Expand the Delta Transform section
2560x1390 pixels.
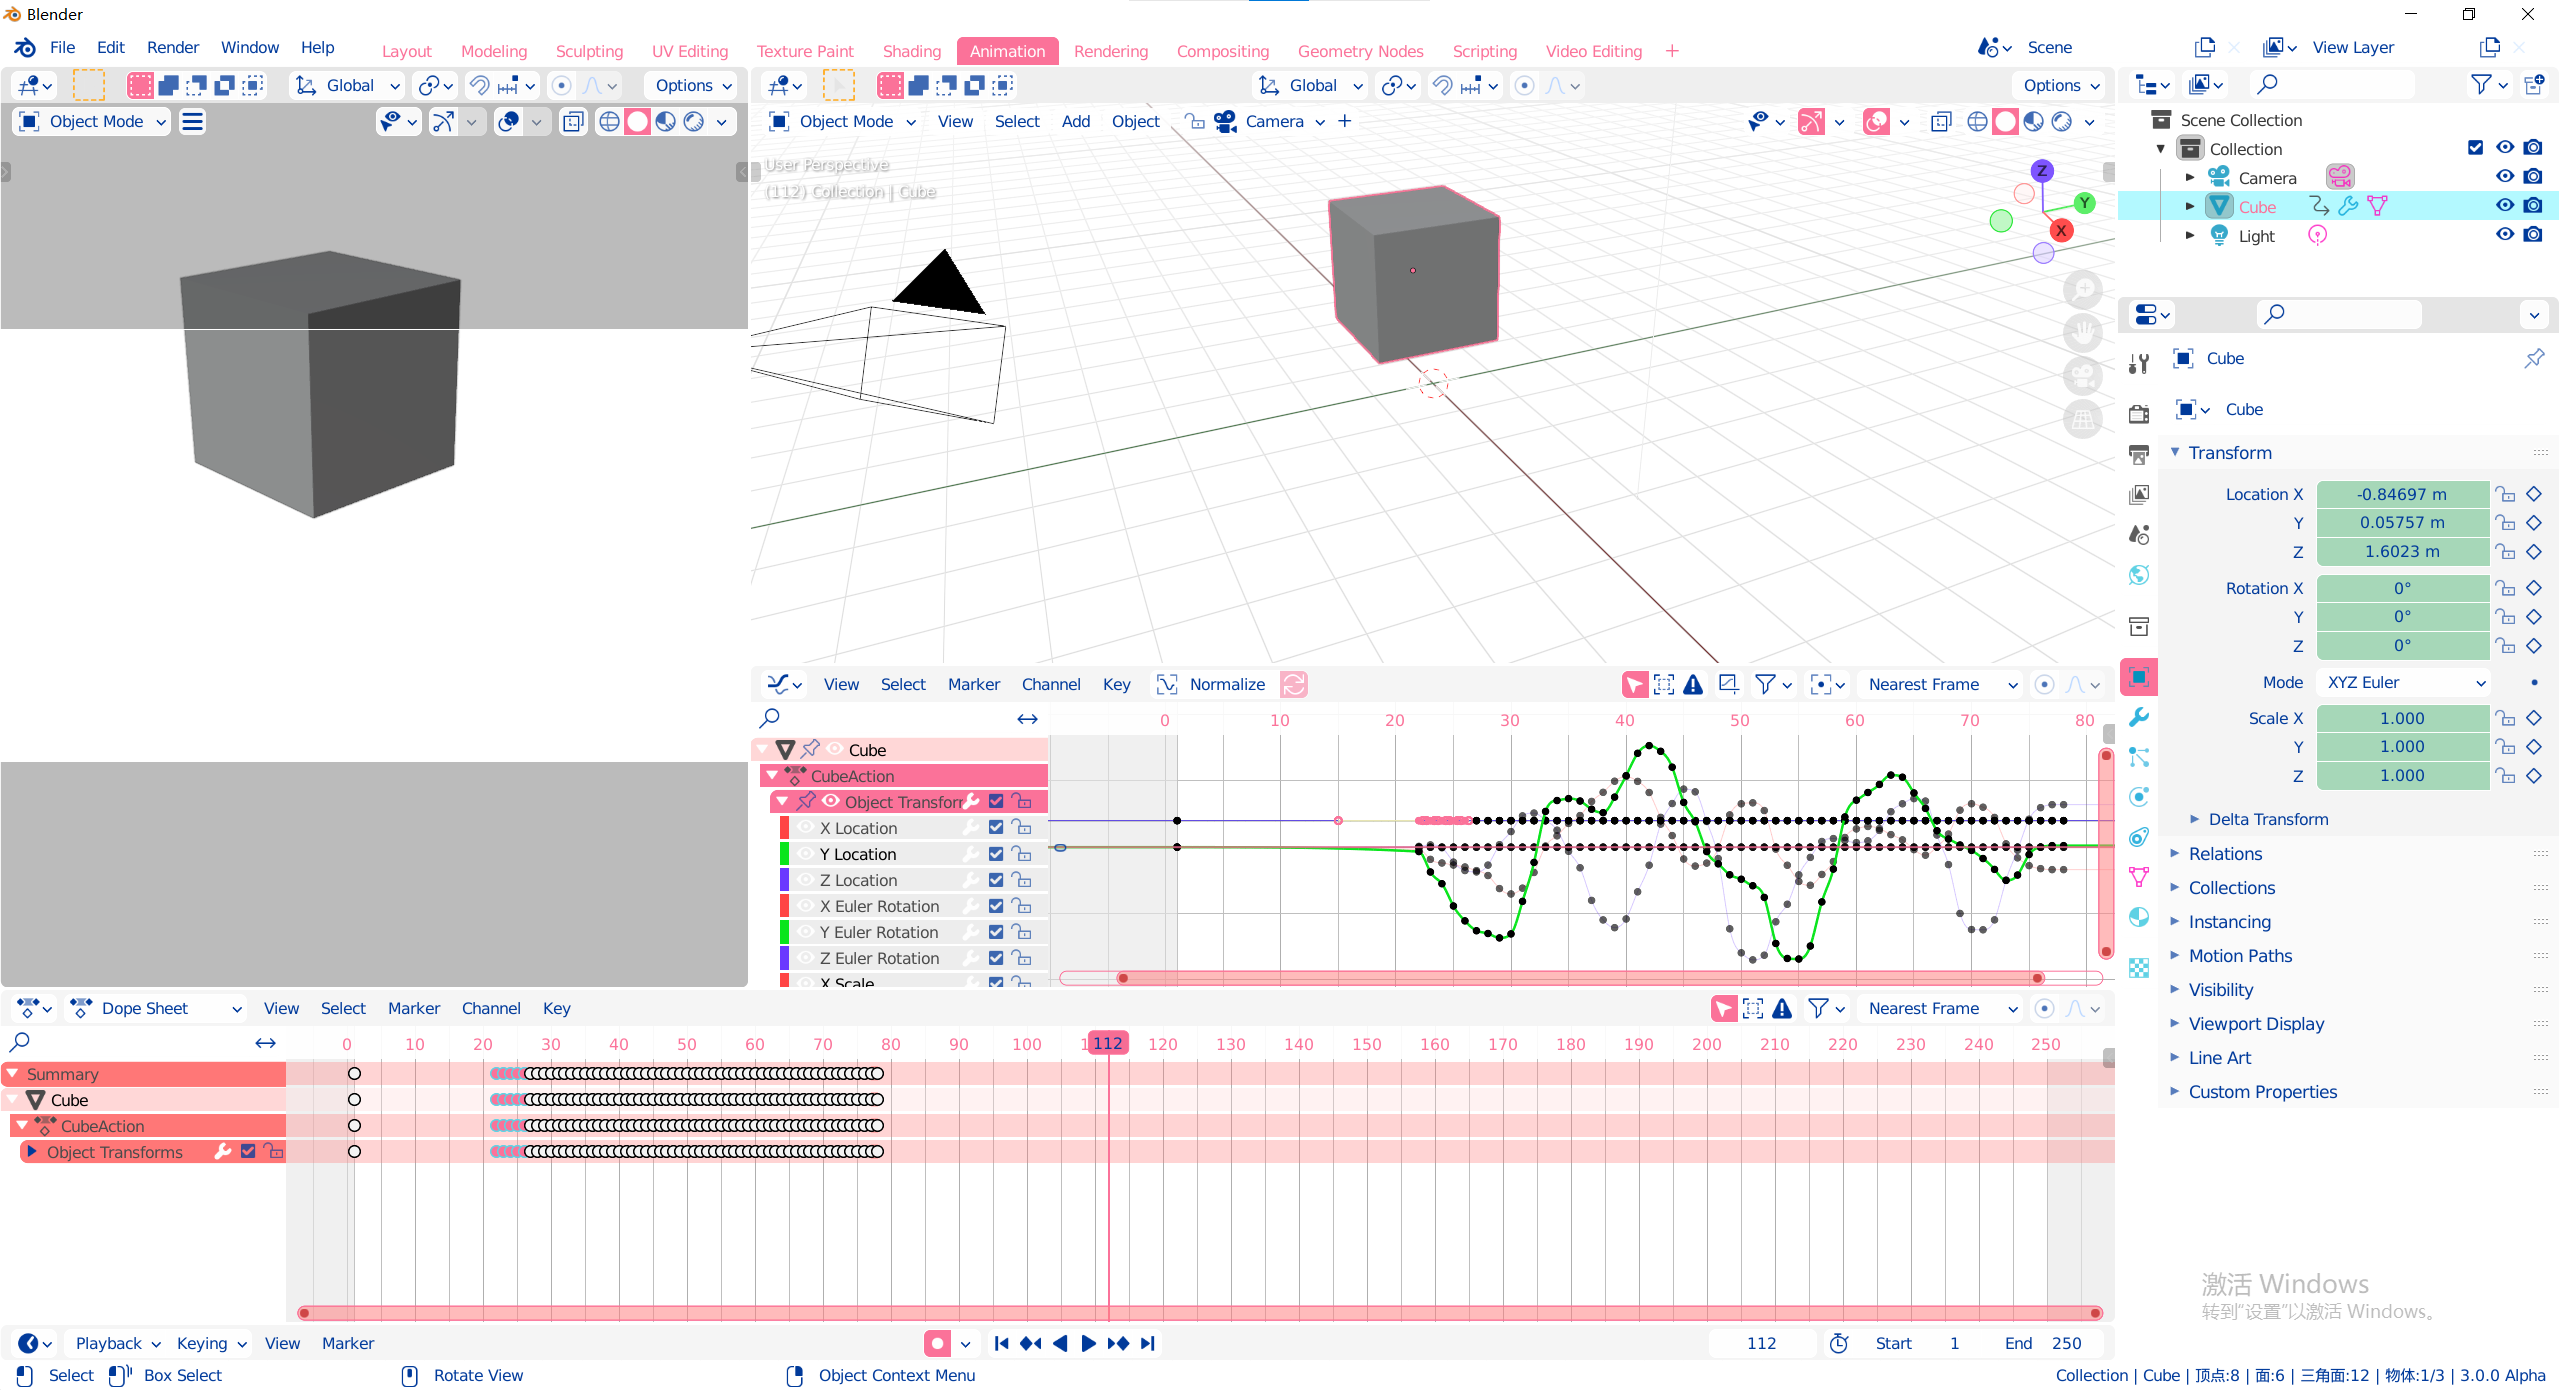point(2268,819)
